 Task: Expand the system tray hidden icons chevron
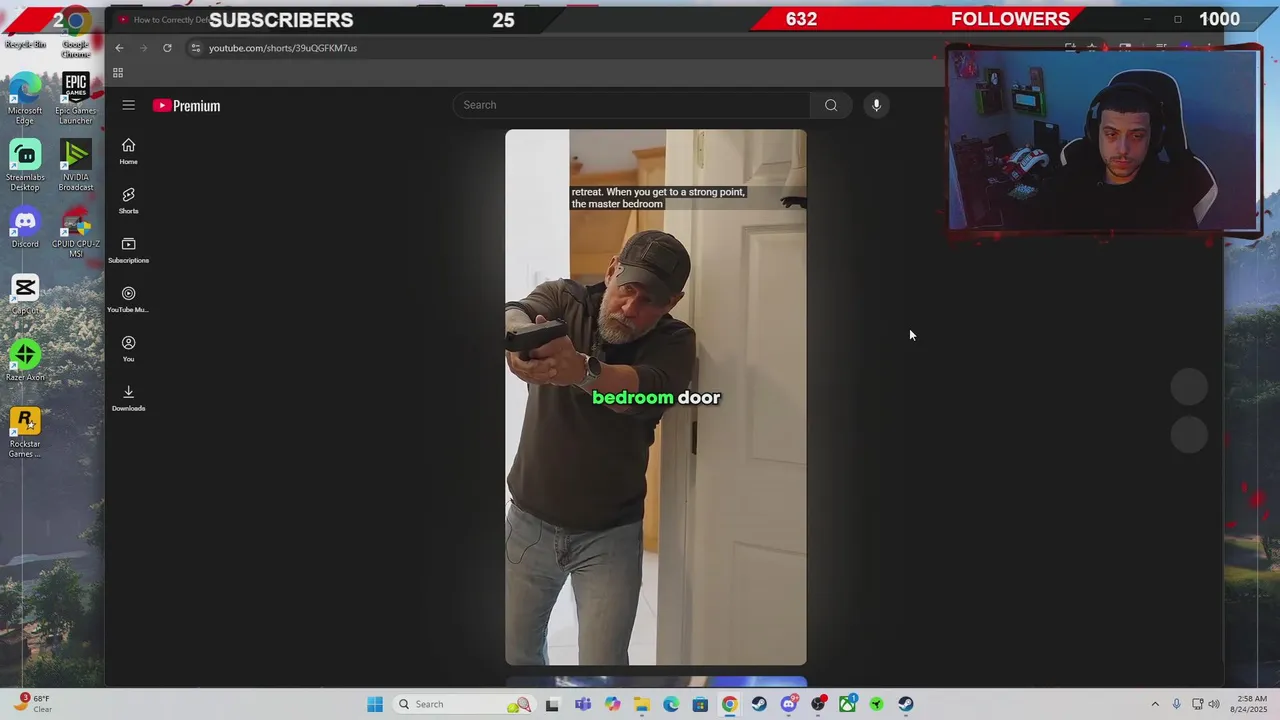coord(1155,704)
